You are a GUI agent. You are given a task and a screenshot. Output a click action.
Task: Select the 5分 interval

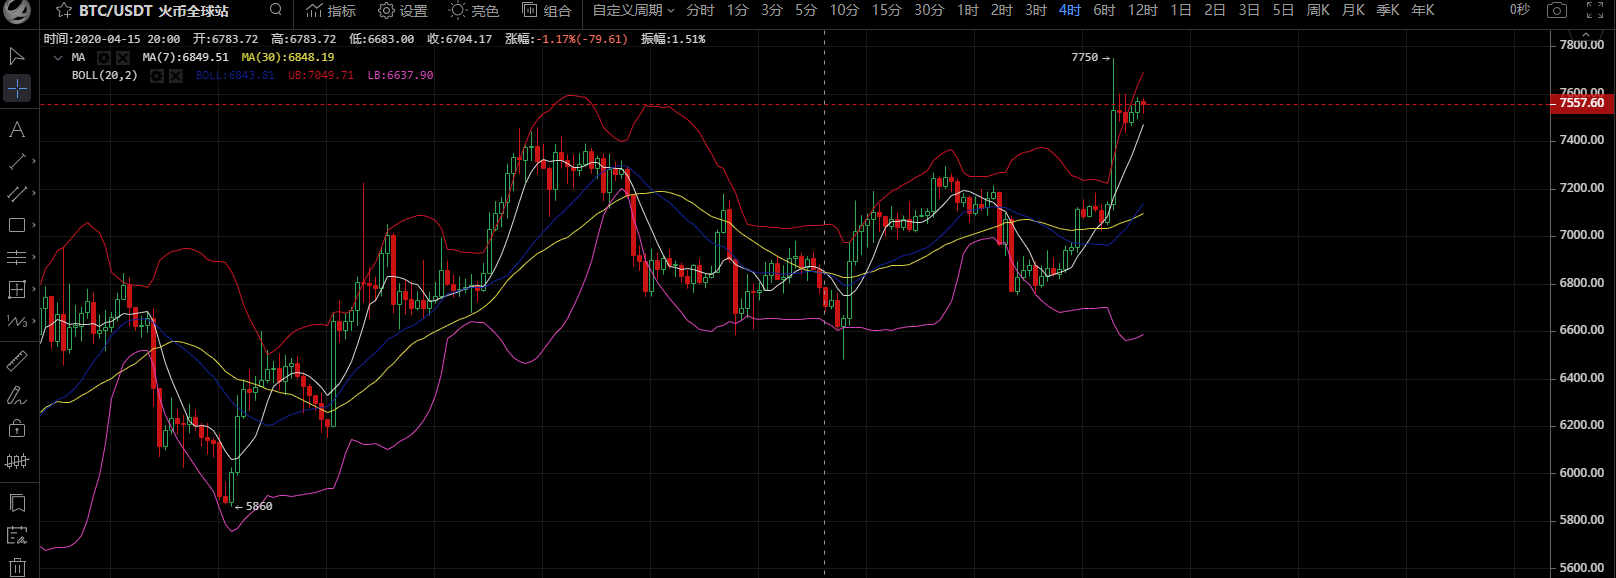(x=806, y=10)
